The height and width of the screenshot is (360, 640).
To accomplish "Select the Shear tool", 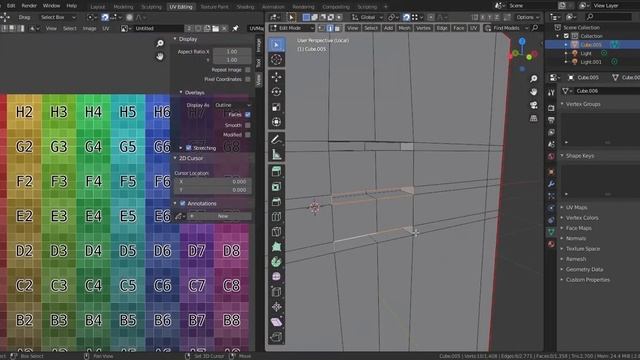I will pos(276,322).
